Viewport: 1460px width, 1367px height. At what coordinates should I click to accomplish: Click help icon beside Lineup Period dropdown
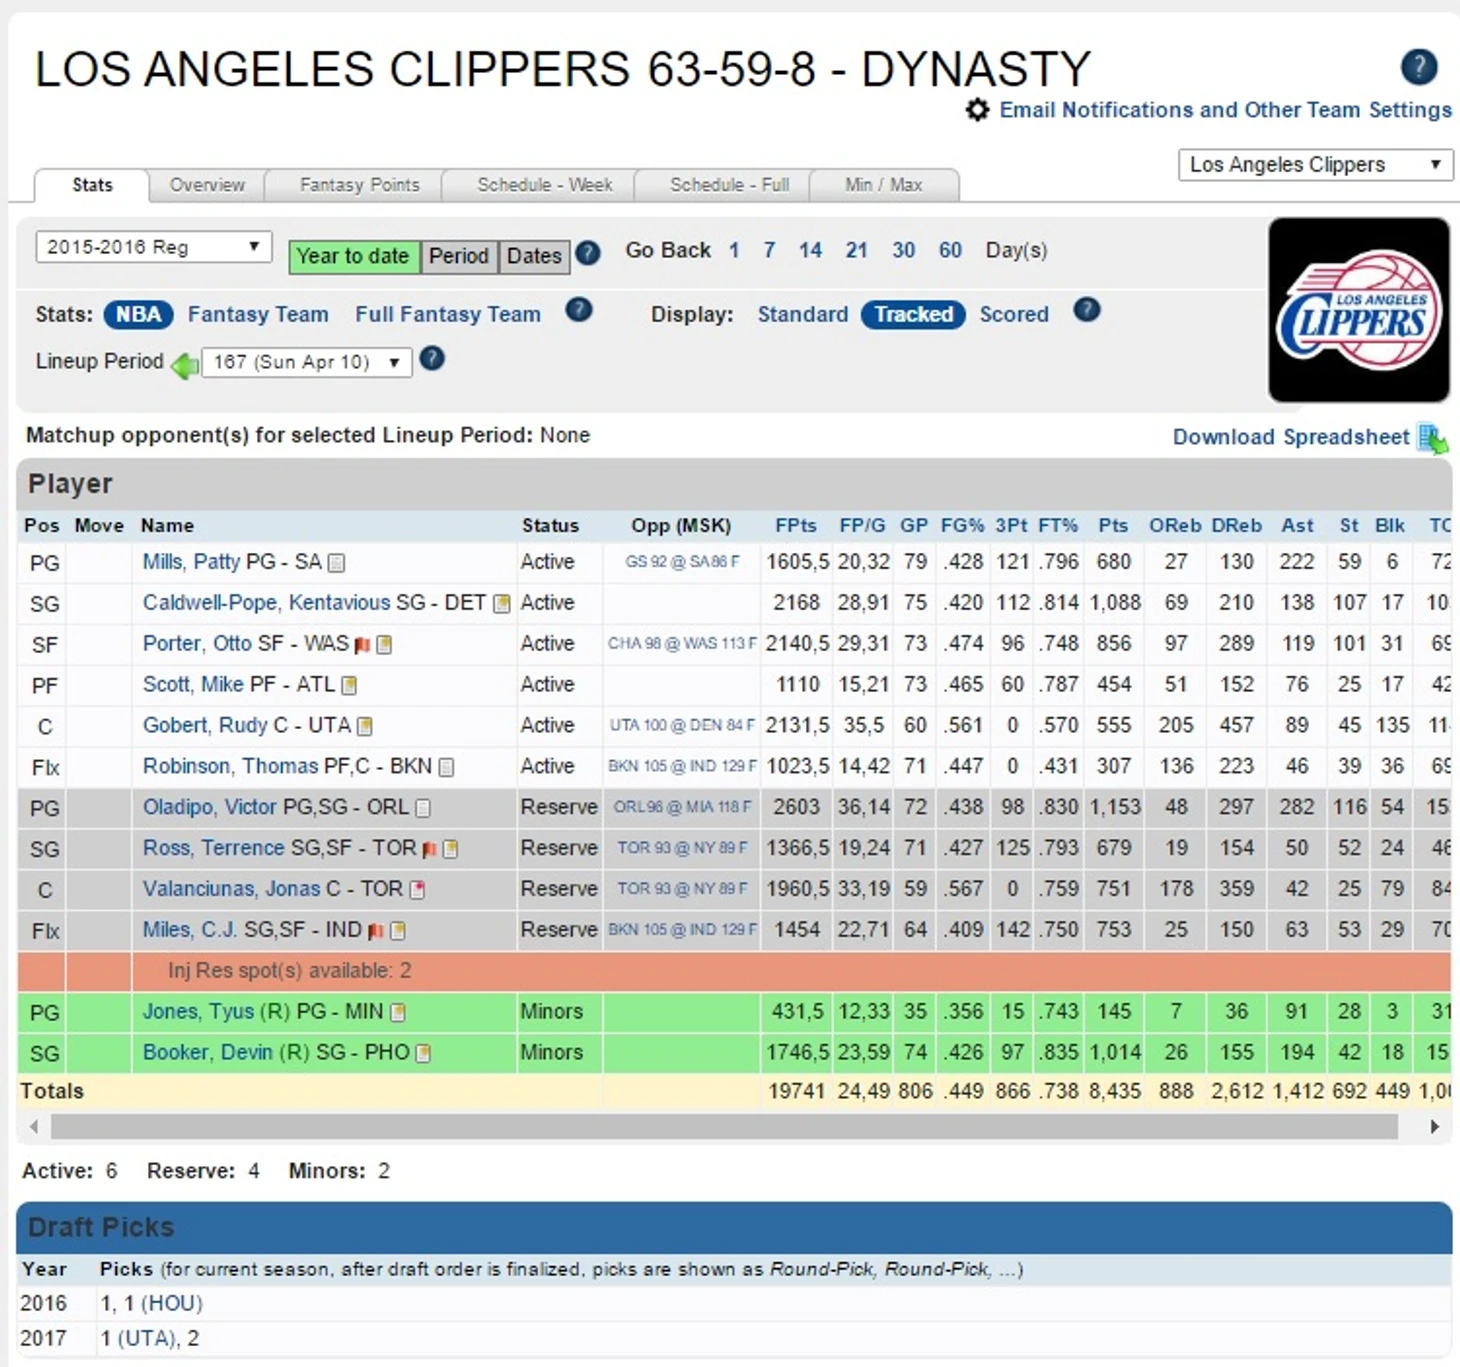pyautogui.click(x=432, y=358)
